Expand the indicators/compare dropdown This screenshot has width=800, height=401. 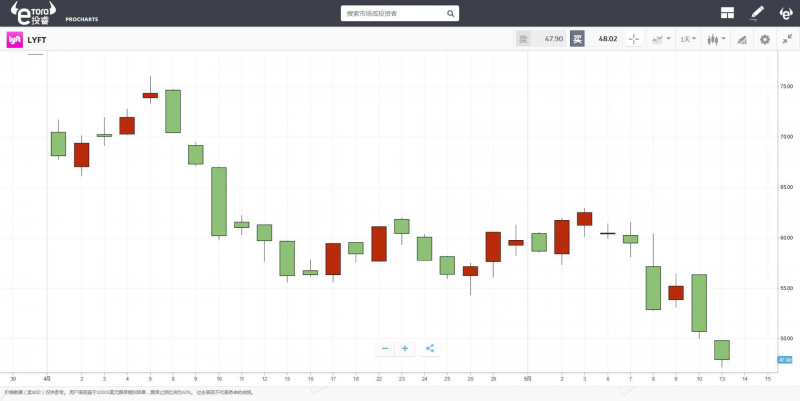[x=660, y=39]
